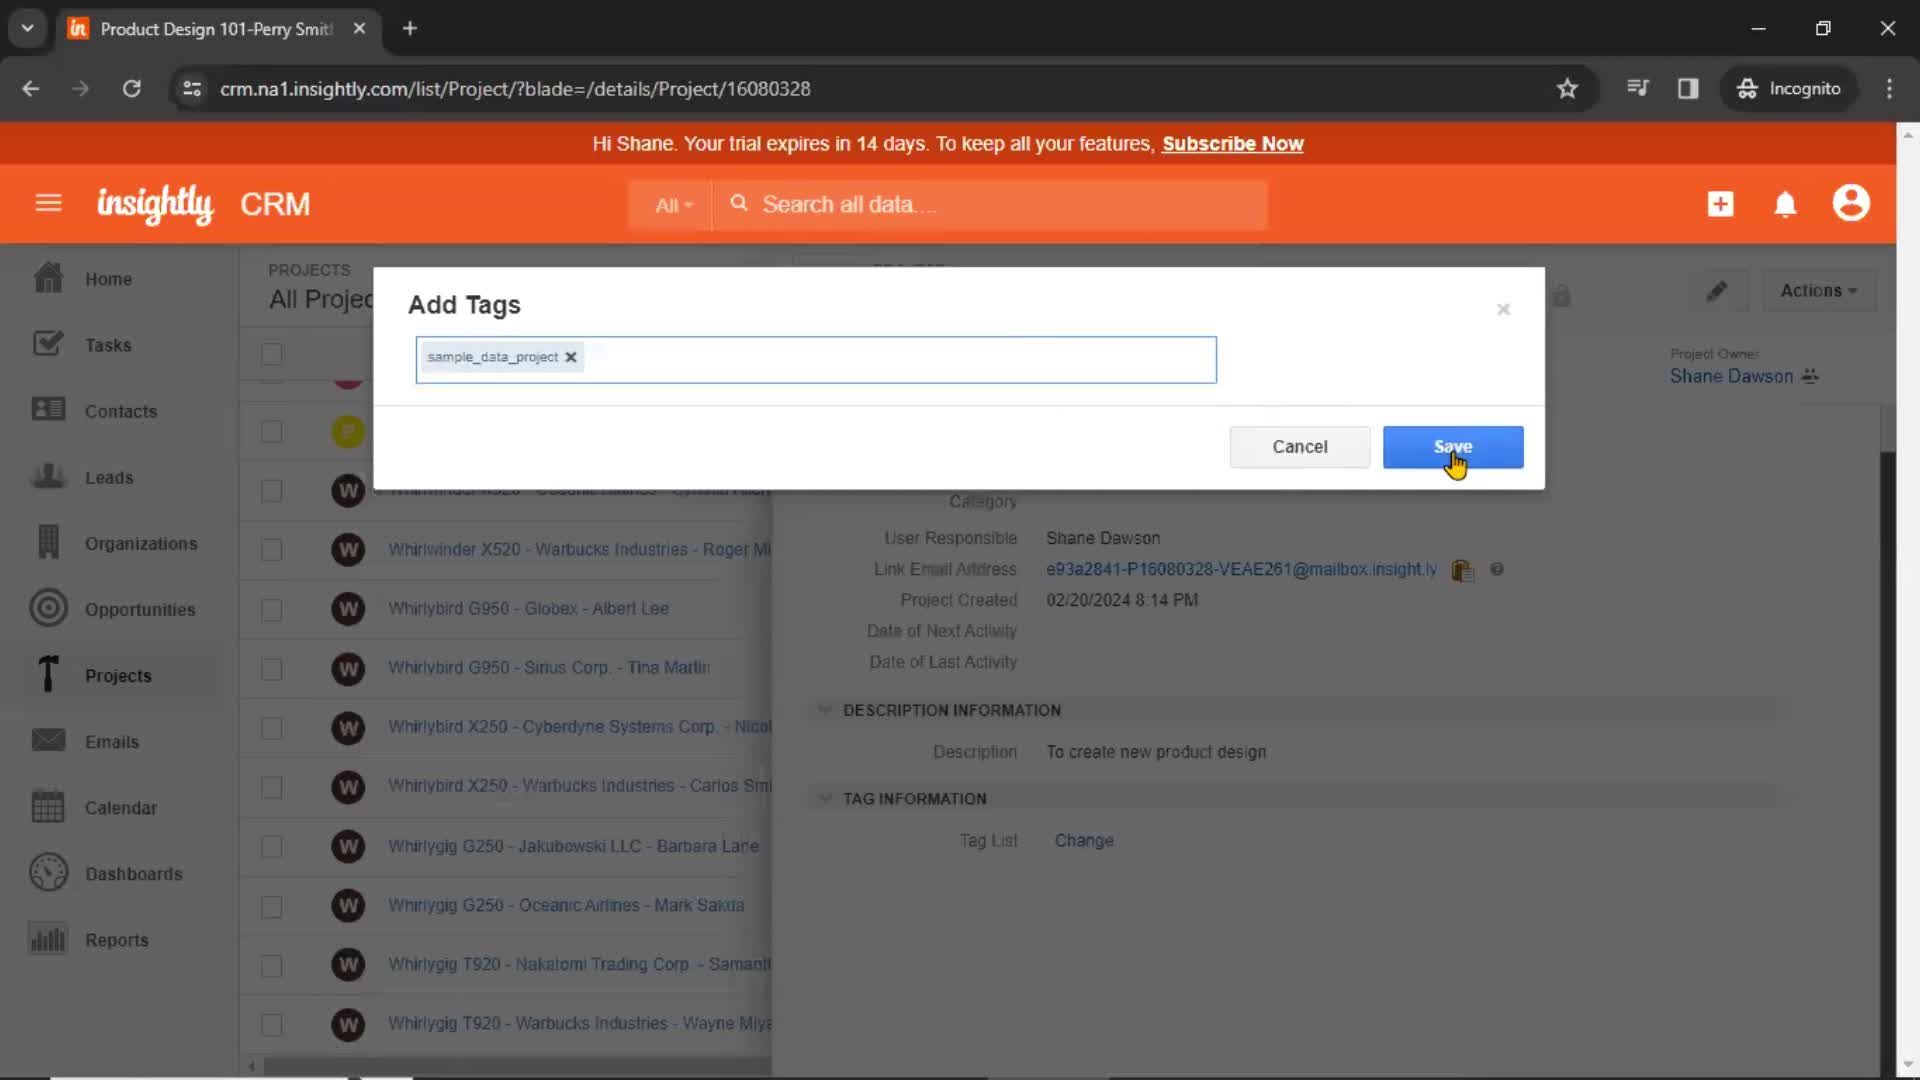1920x1080 pixels.
Task: Click the Insightly CRM home icon
Action: point(154,203)
